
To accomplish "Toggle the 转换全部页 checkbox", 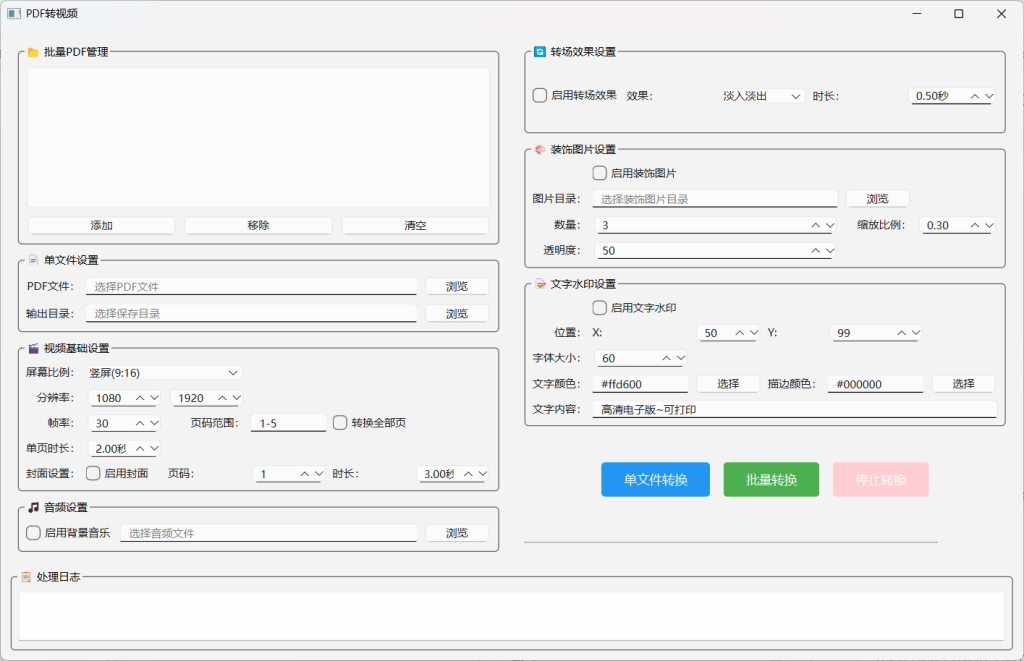I will click(x=341, y=423).
